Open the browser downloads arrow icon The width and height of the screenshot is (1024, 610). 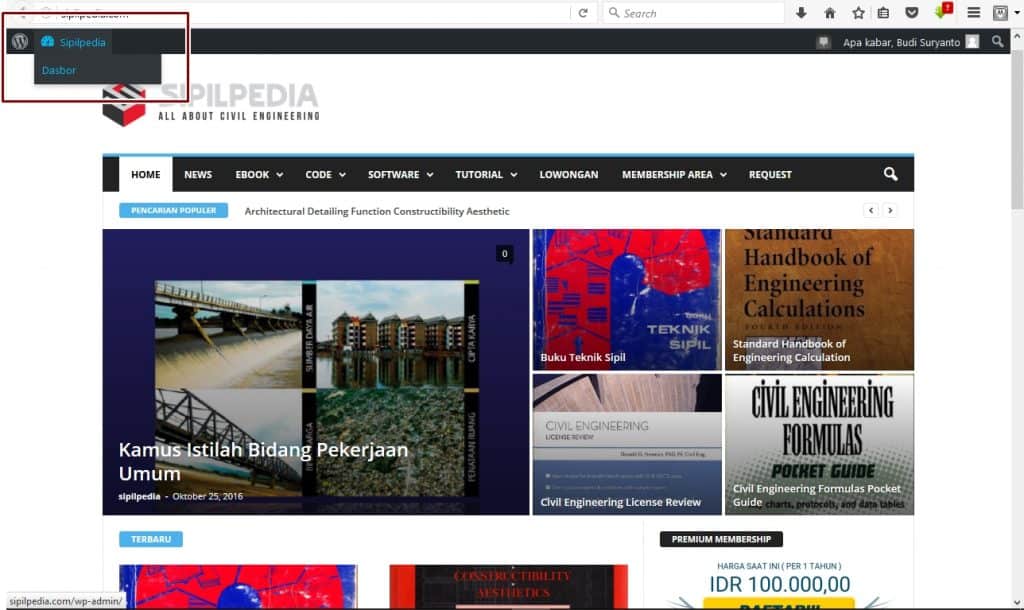801,13
